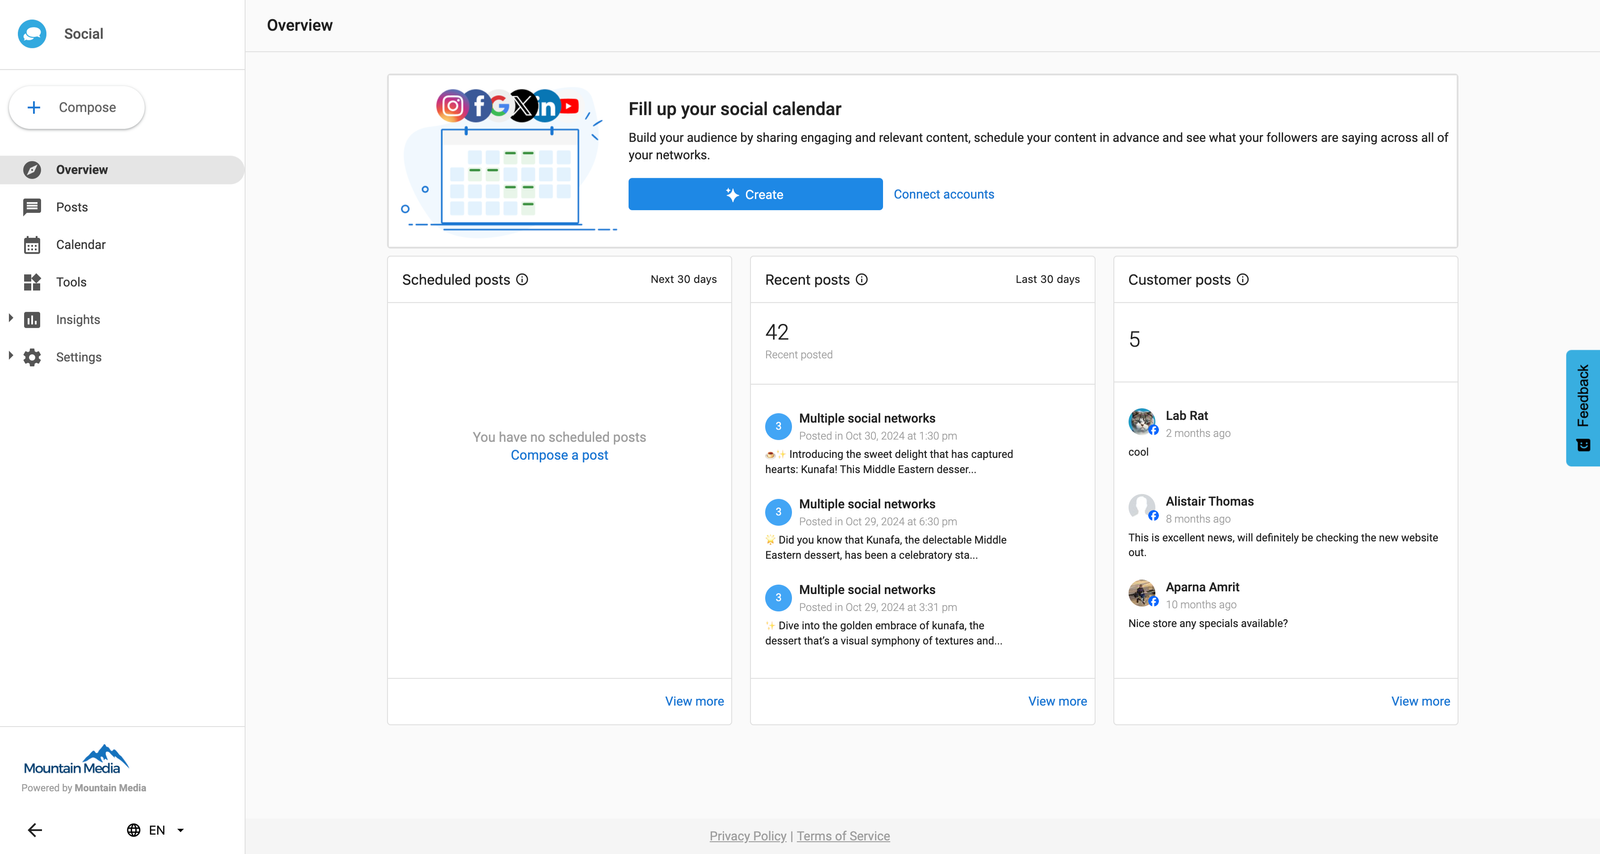The height and width of the screenshot is (854, 1600).
Task: Click info icon beside Customer posts
Action: [x=1243, y=280]
